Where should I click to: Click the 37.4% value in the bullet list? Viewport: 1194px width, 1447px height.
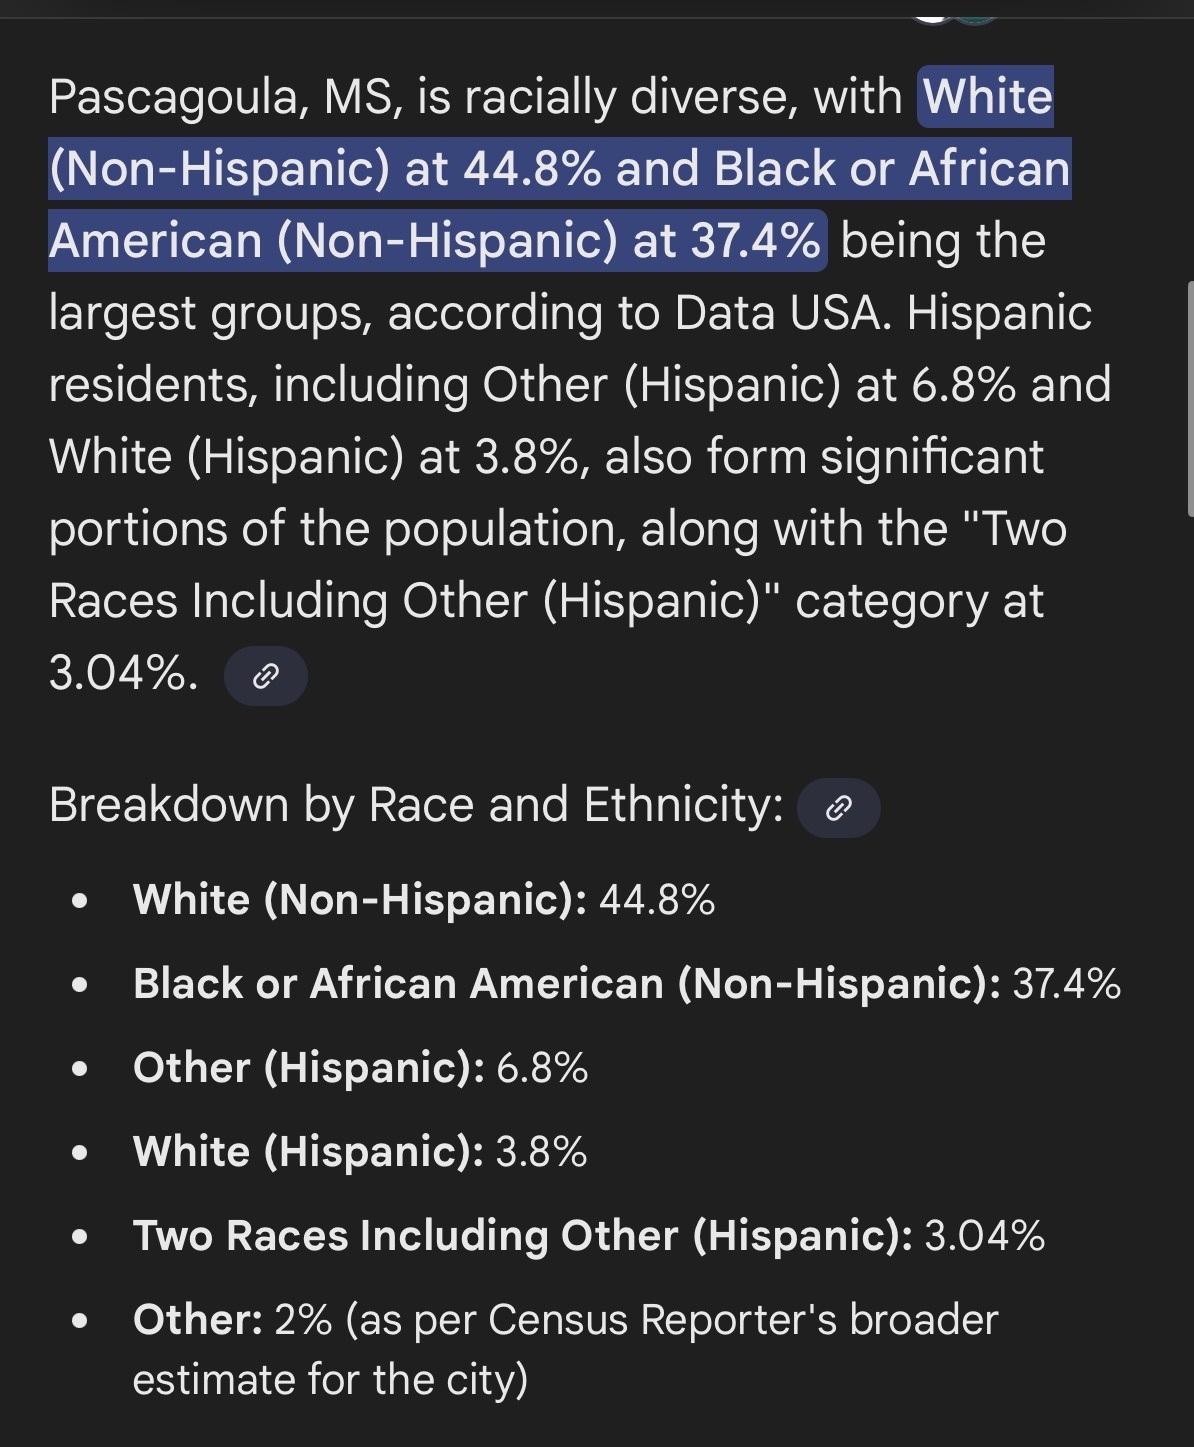(1066, 984)
